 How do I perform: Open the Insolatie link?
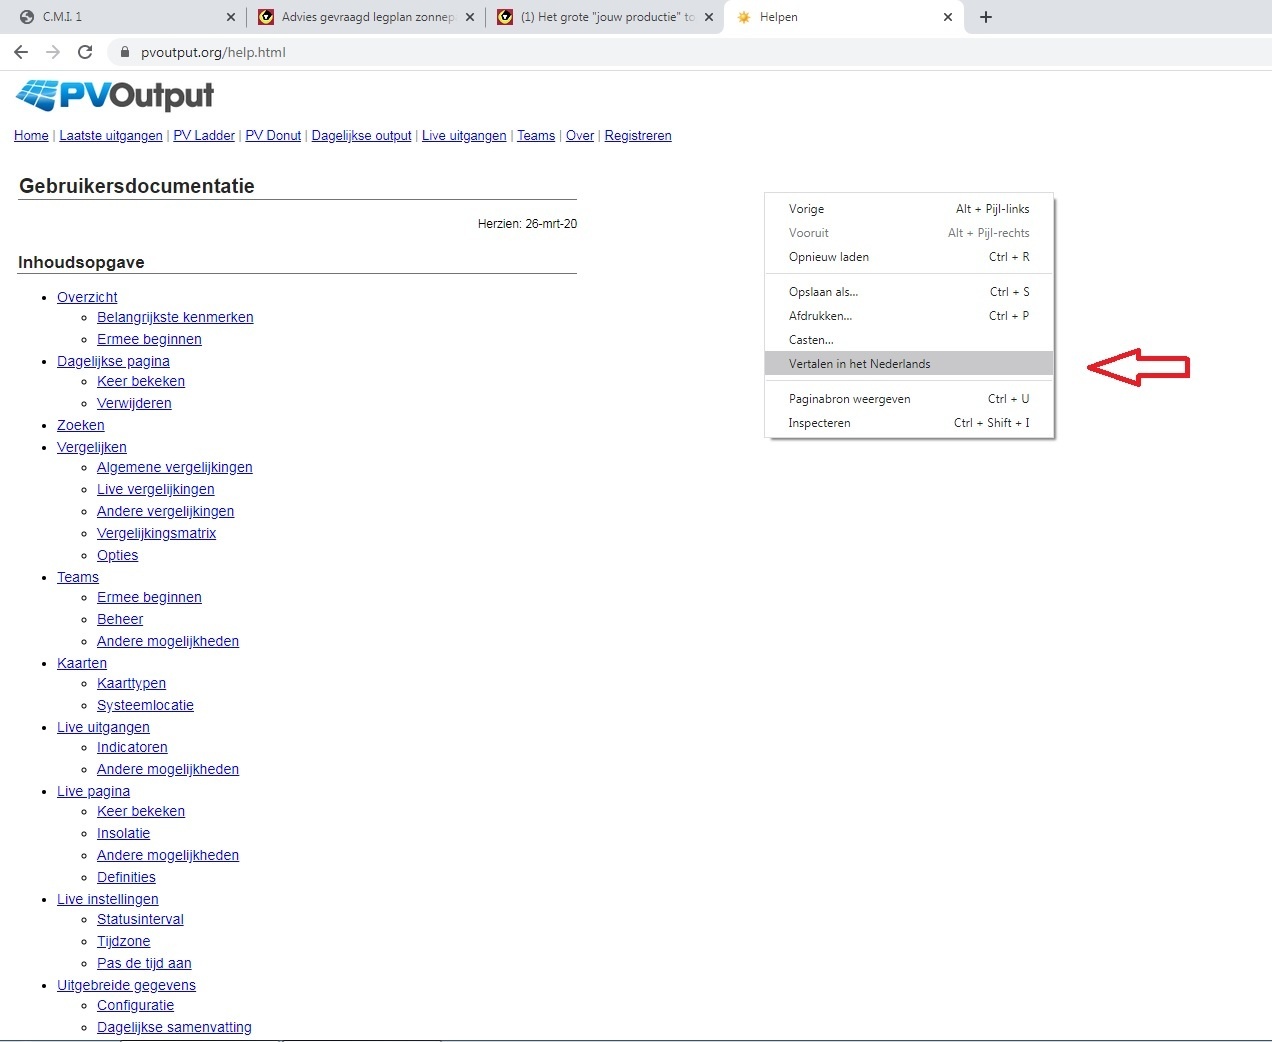click(x=123, y=833)
